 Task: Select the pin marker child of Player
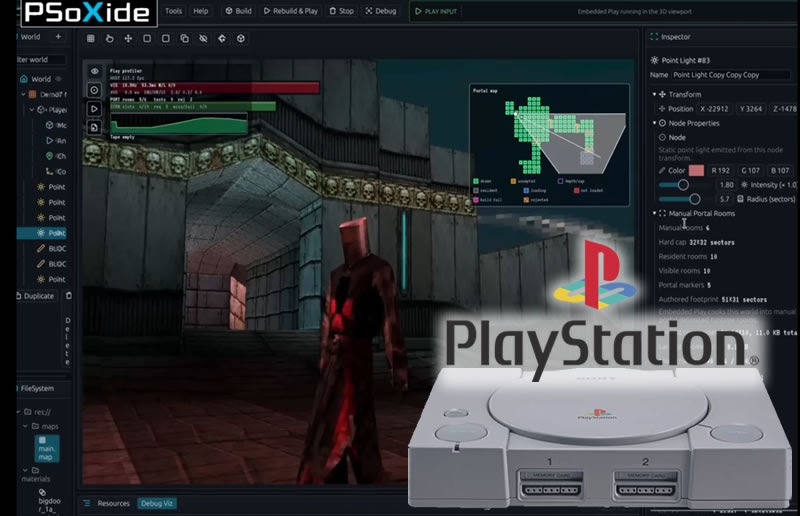click(x=55, y=156)
